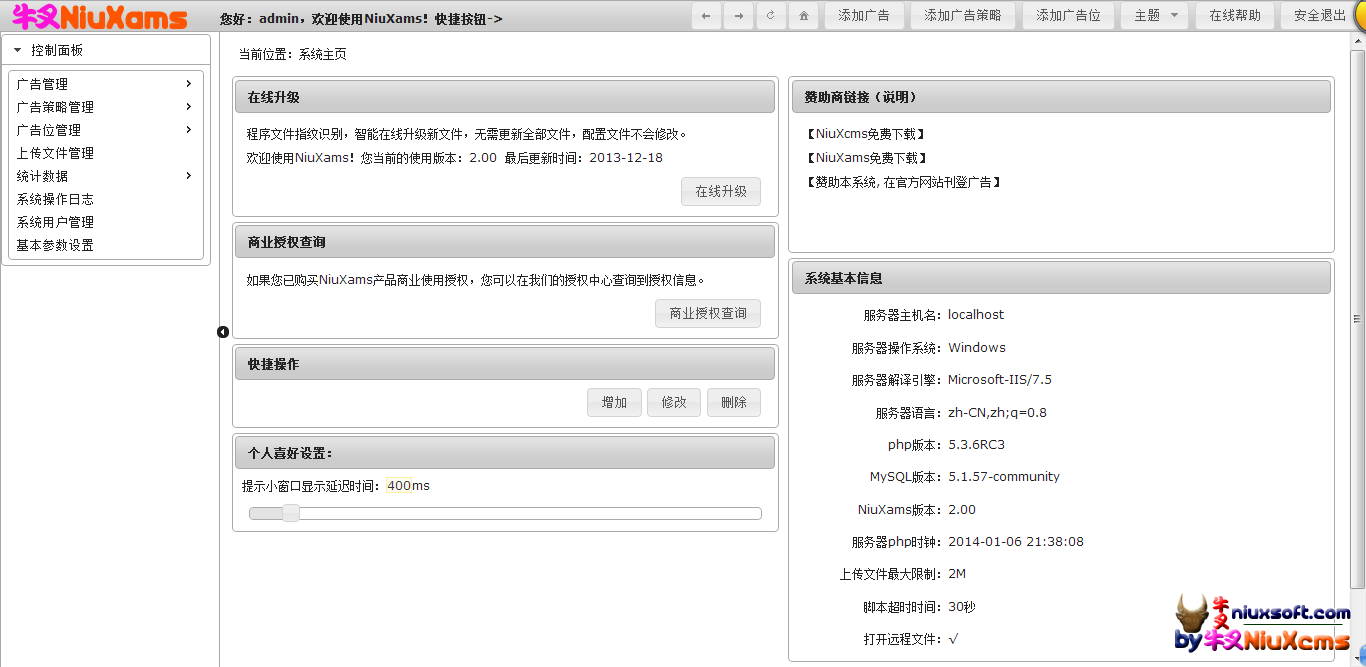Click the 在线升级 upgrade button

point(721,191)
